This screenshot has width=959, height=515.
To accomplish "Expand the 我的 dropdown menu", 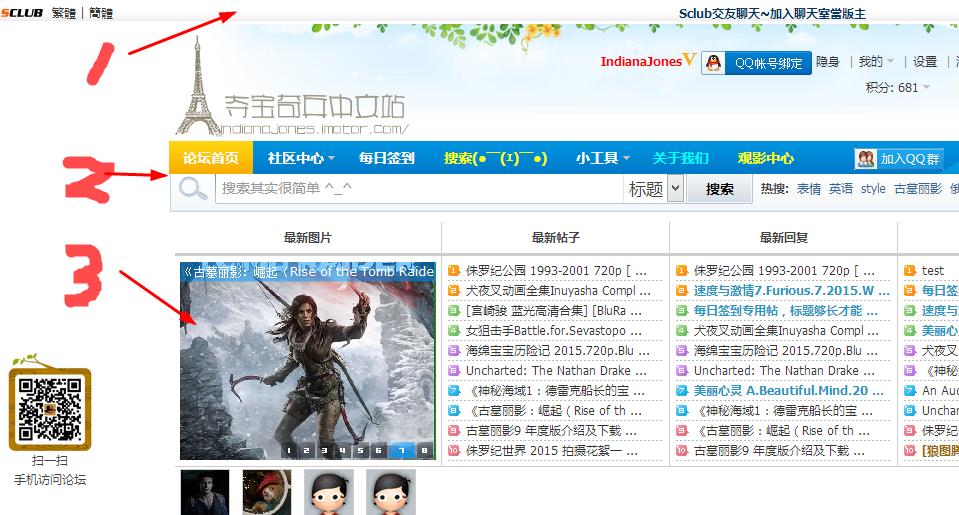I will pyautogui.click(x=876, y=62).
